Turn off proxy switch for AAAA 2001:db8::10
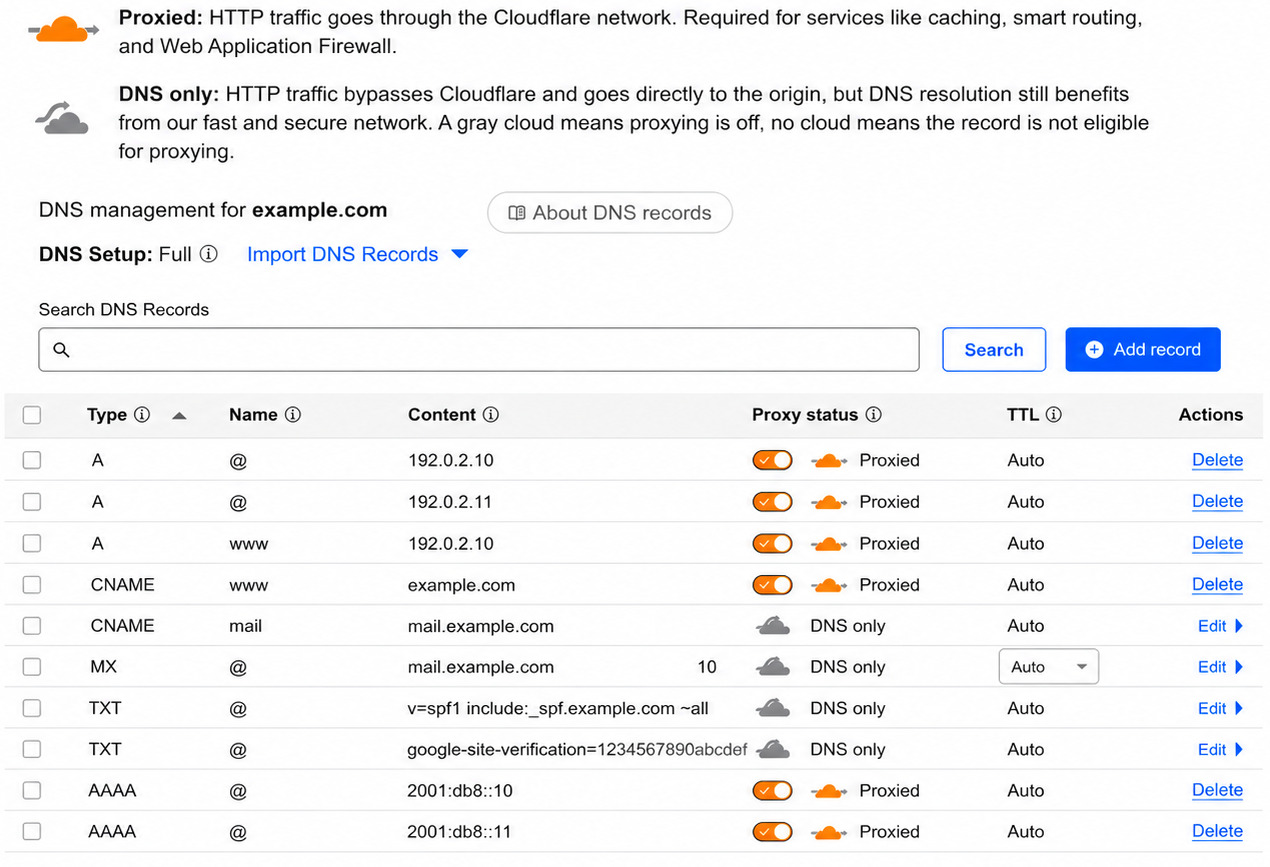The image size is (1270, 867). [x=772, y=791]
